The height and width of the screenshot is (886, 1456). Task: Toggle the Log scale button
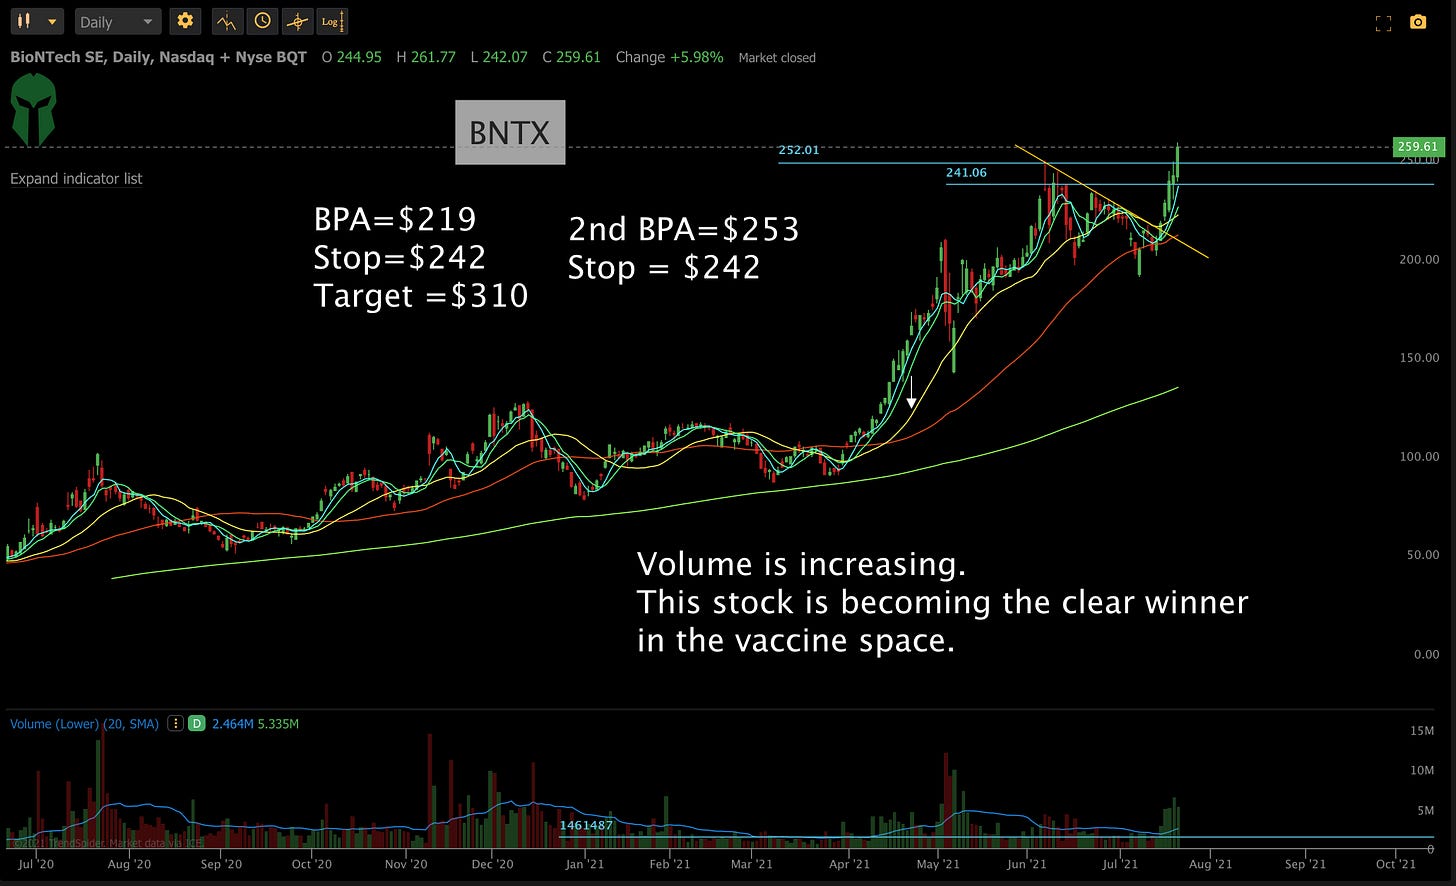coord(332,21)
